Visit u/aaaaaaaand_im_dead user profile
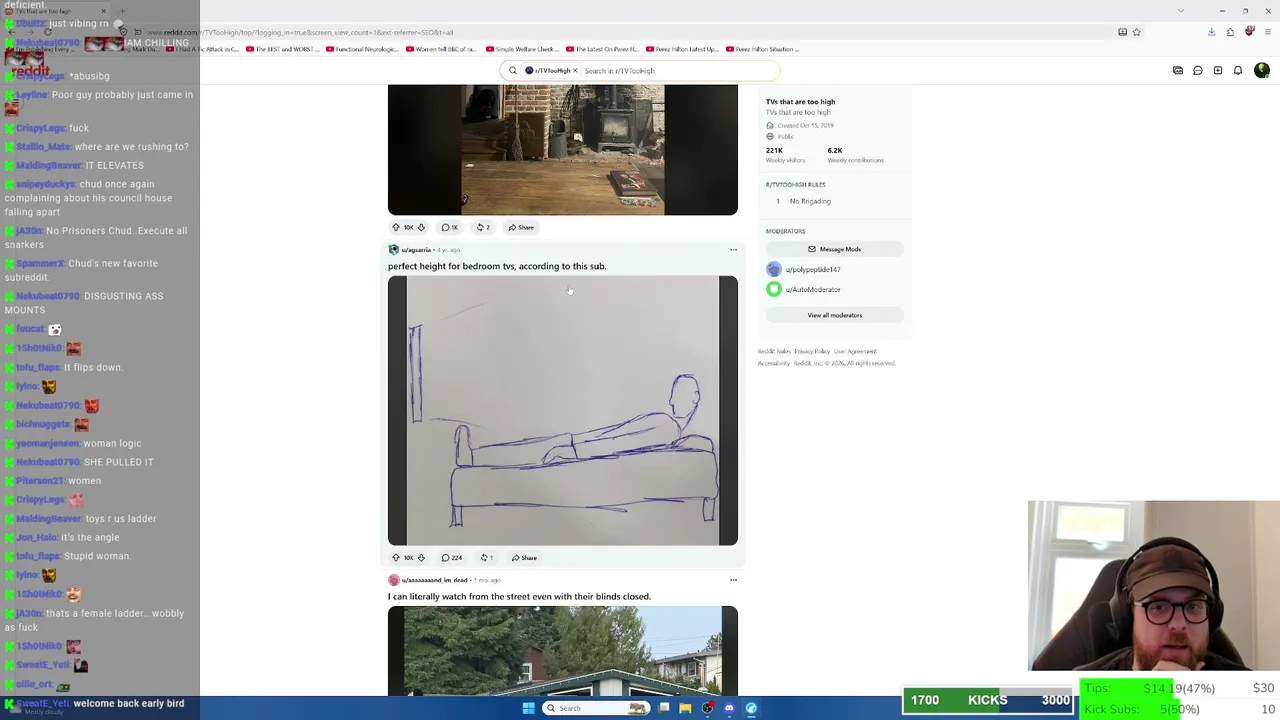The height and width of the screenshot is (720, 1280). tap(435, 580)
